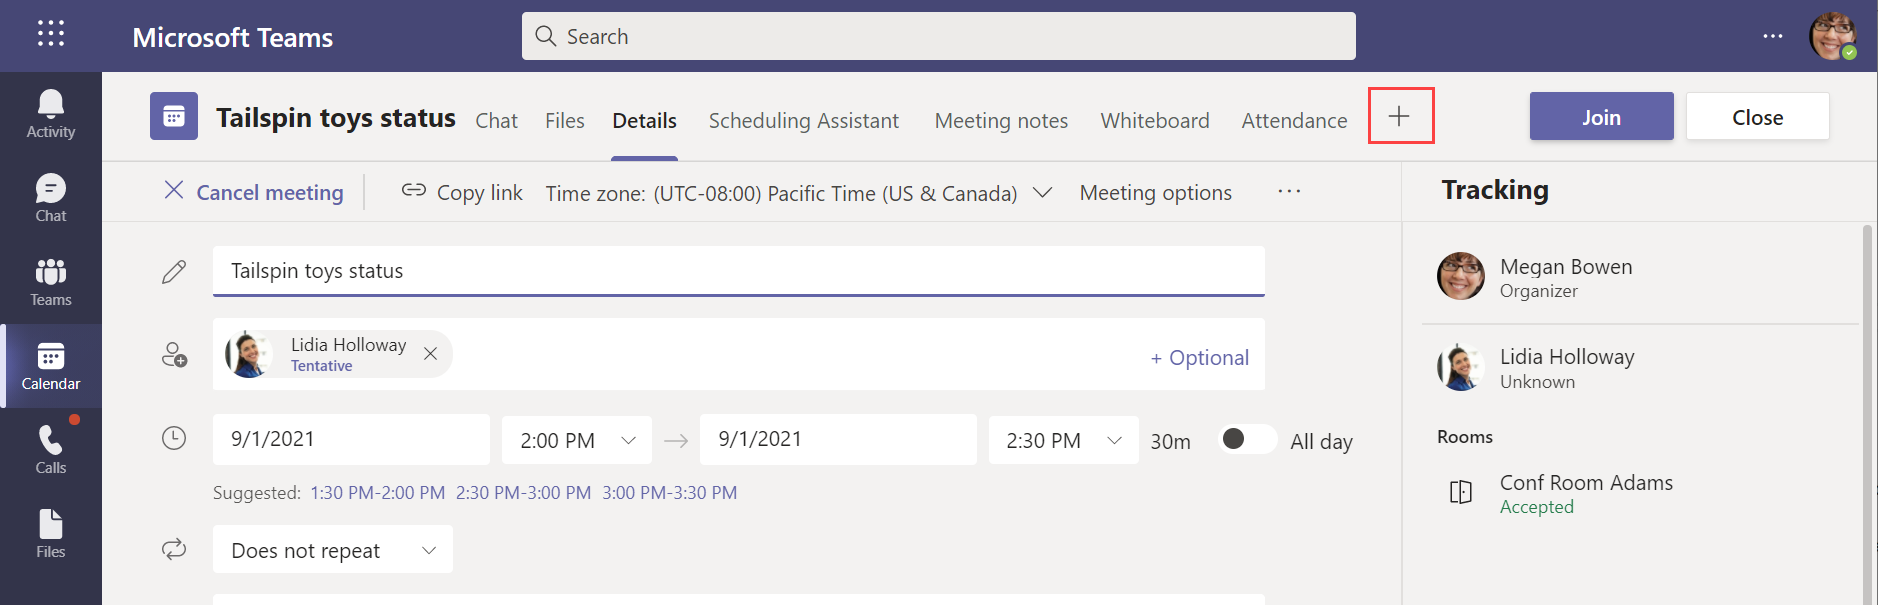1878x605 pixels.
Task: Open the Microsoft 365 app launcher waffle
Action: (x=50, y=33)
